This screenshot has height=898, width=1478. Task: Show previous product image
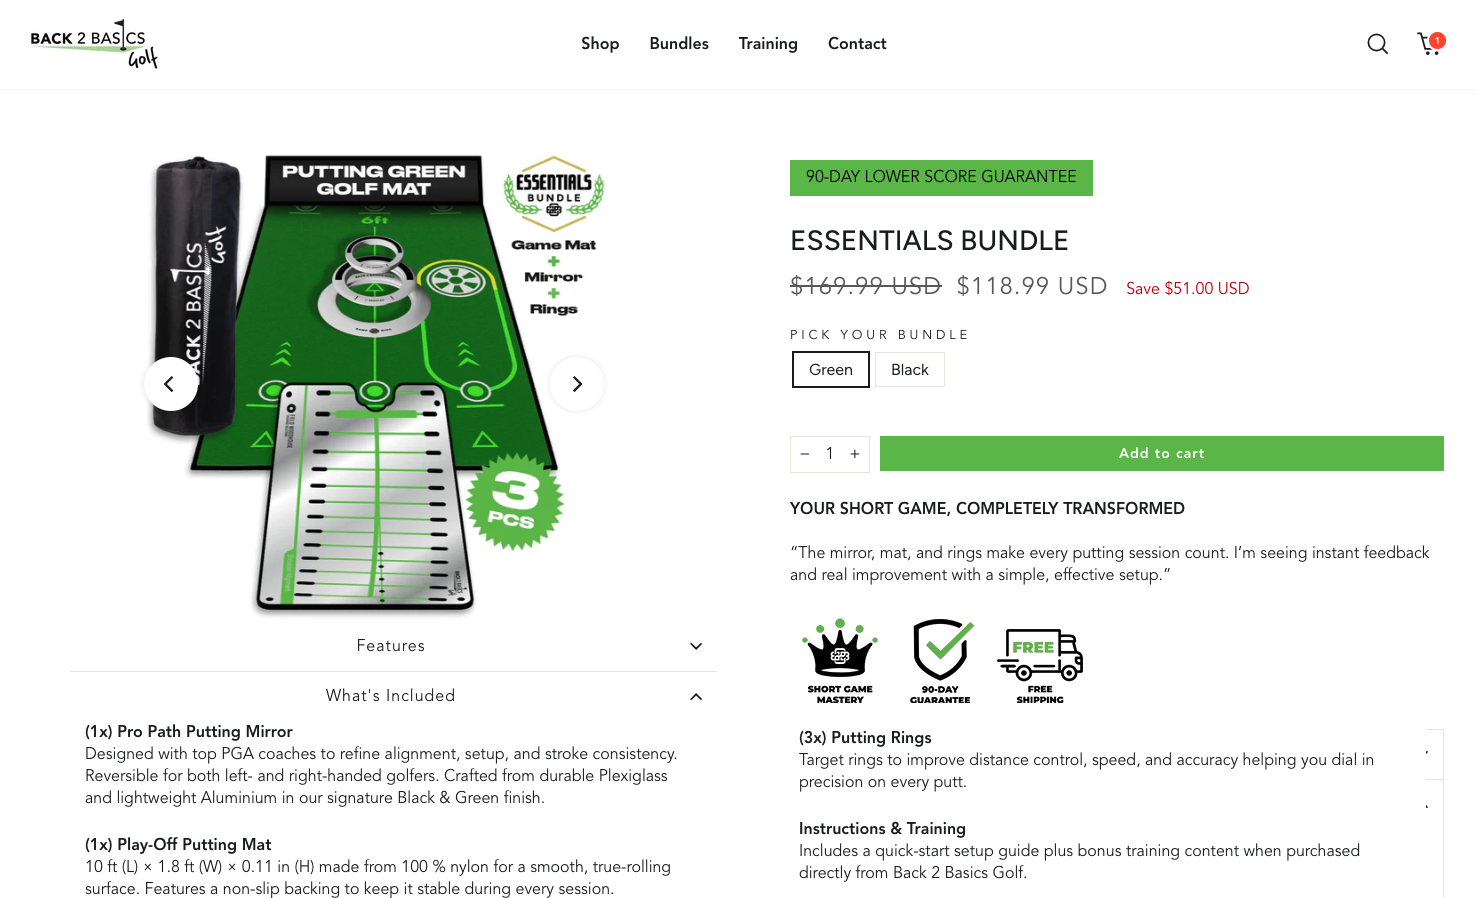pos(170,384)
